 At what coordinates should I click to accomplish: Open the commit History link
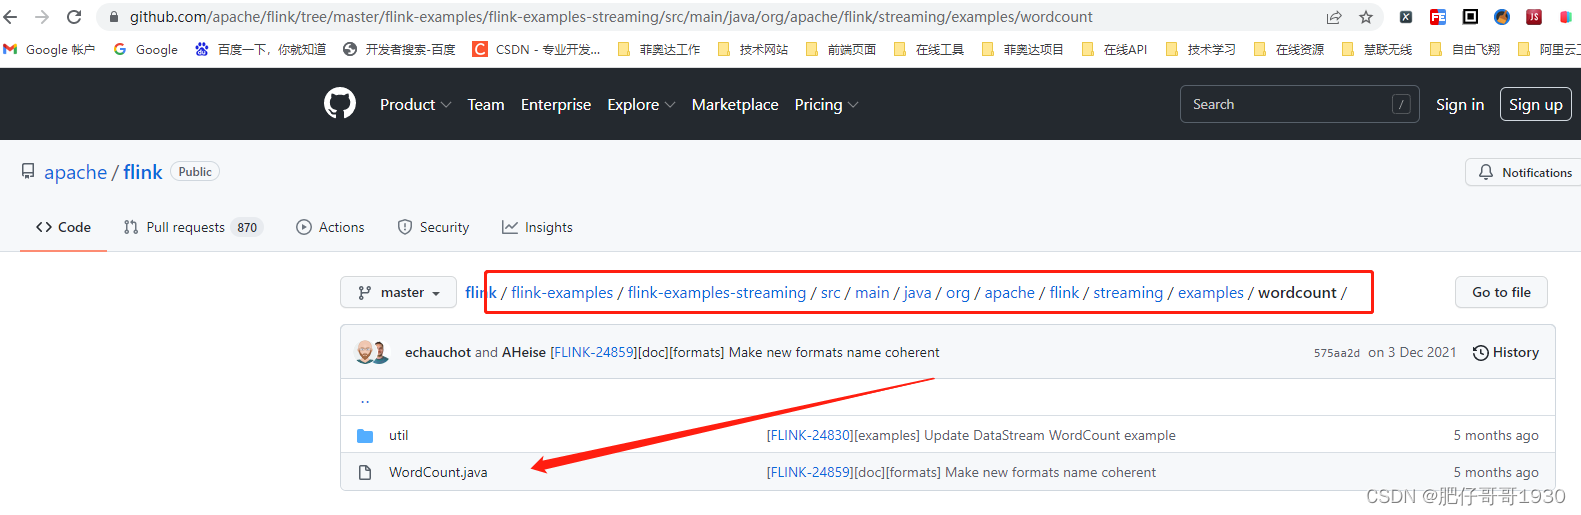pyautogui.click(x=1505, y=352)
